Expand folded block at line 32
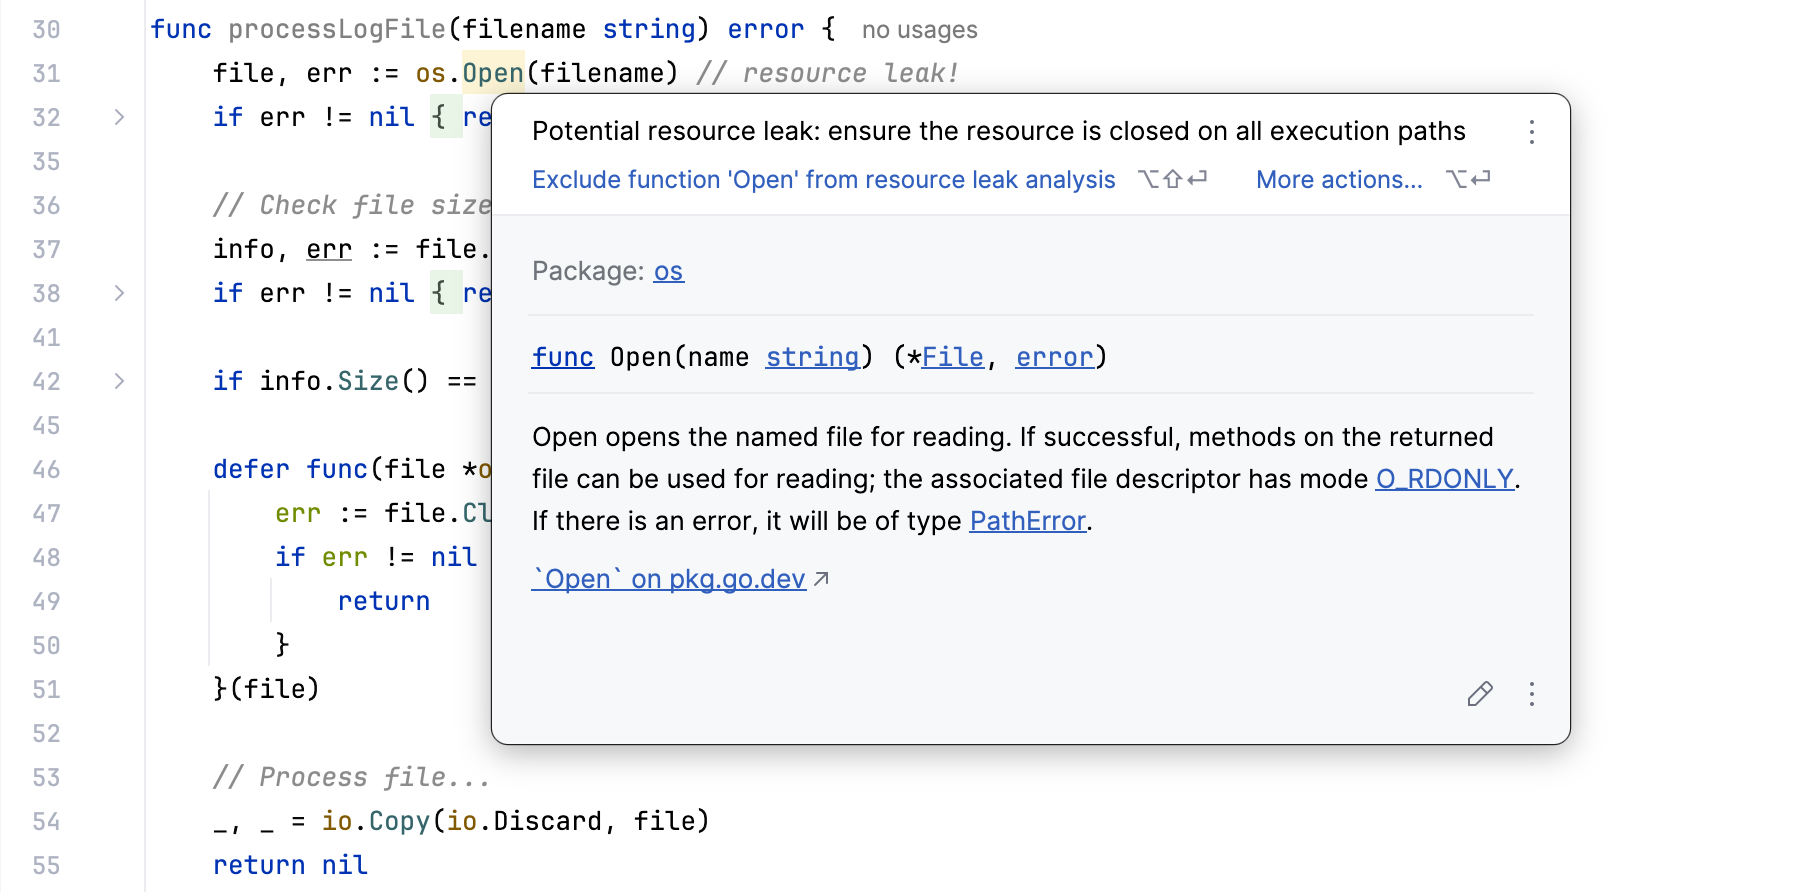This screenshot has height=892, width=1794. [119, 117]
